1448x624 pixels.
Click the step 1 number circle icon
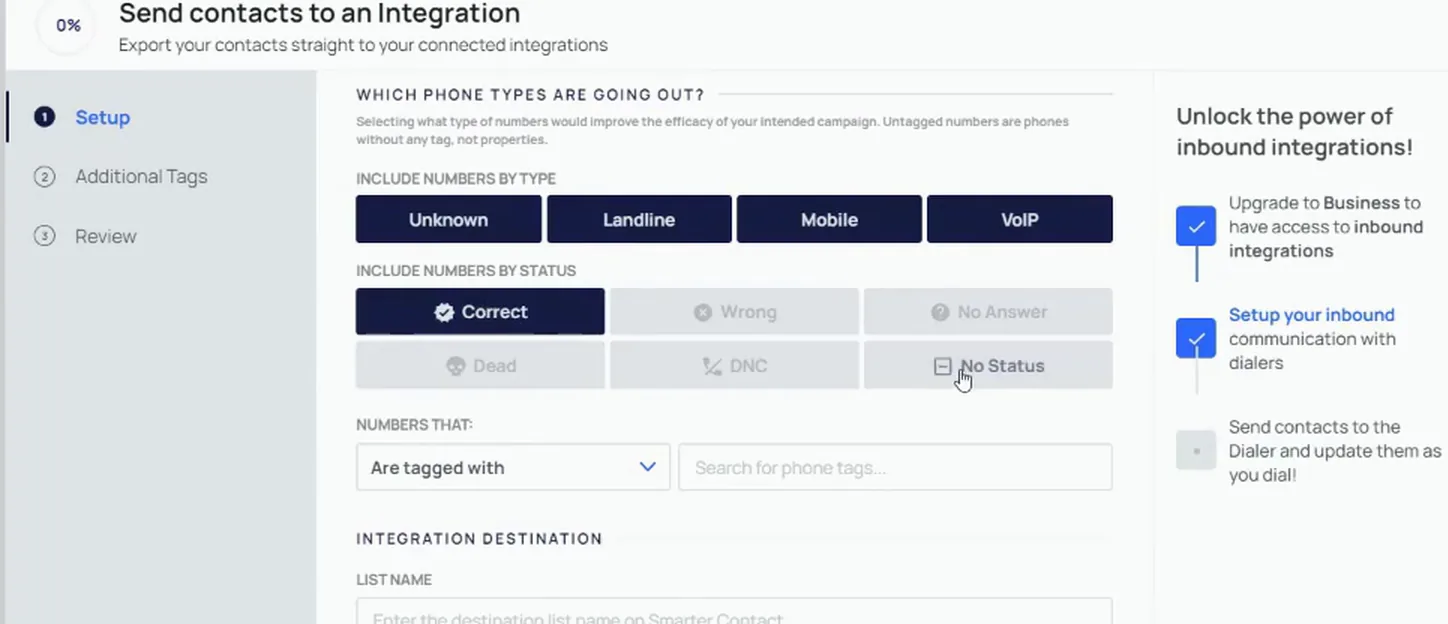[44, 117]
